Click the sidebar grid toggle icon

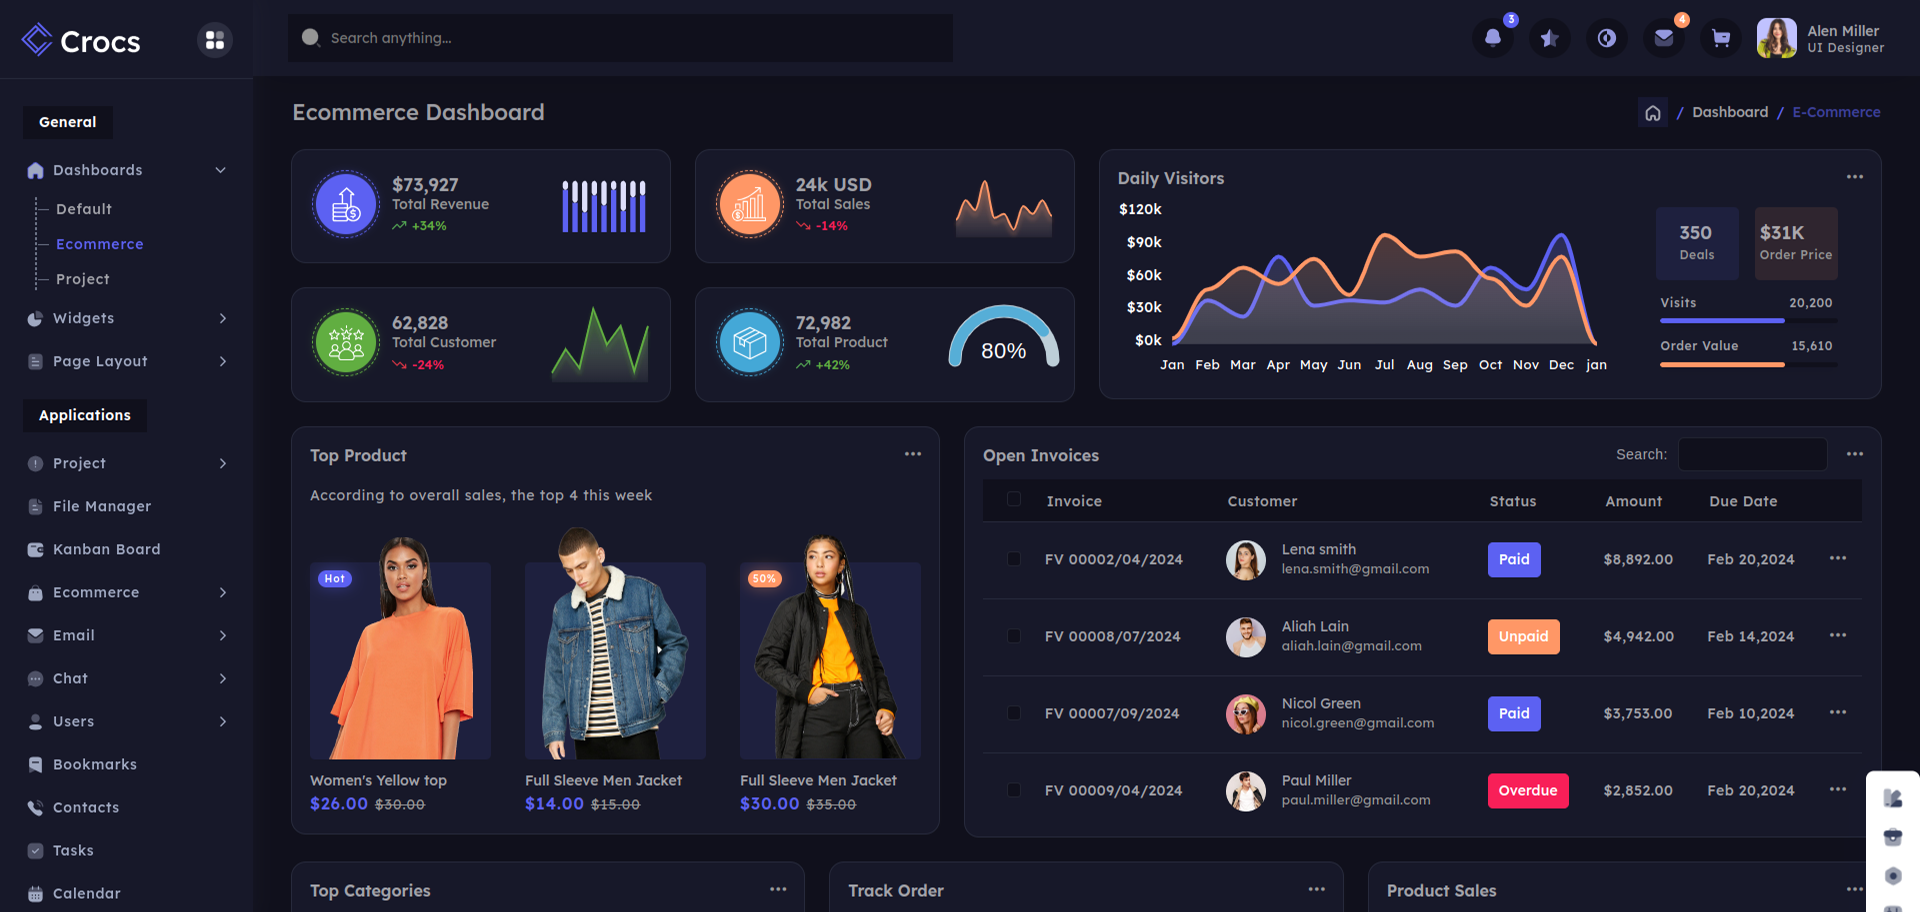pyautogui.click(x=214, y=40)
